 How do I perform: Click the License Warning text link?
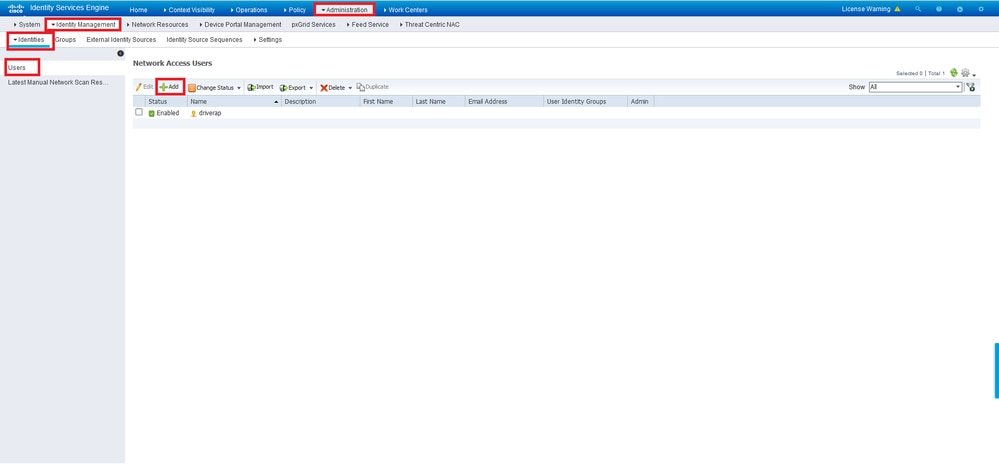[x=866, y=10]
